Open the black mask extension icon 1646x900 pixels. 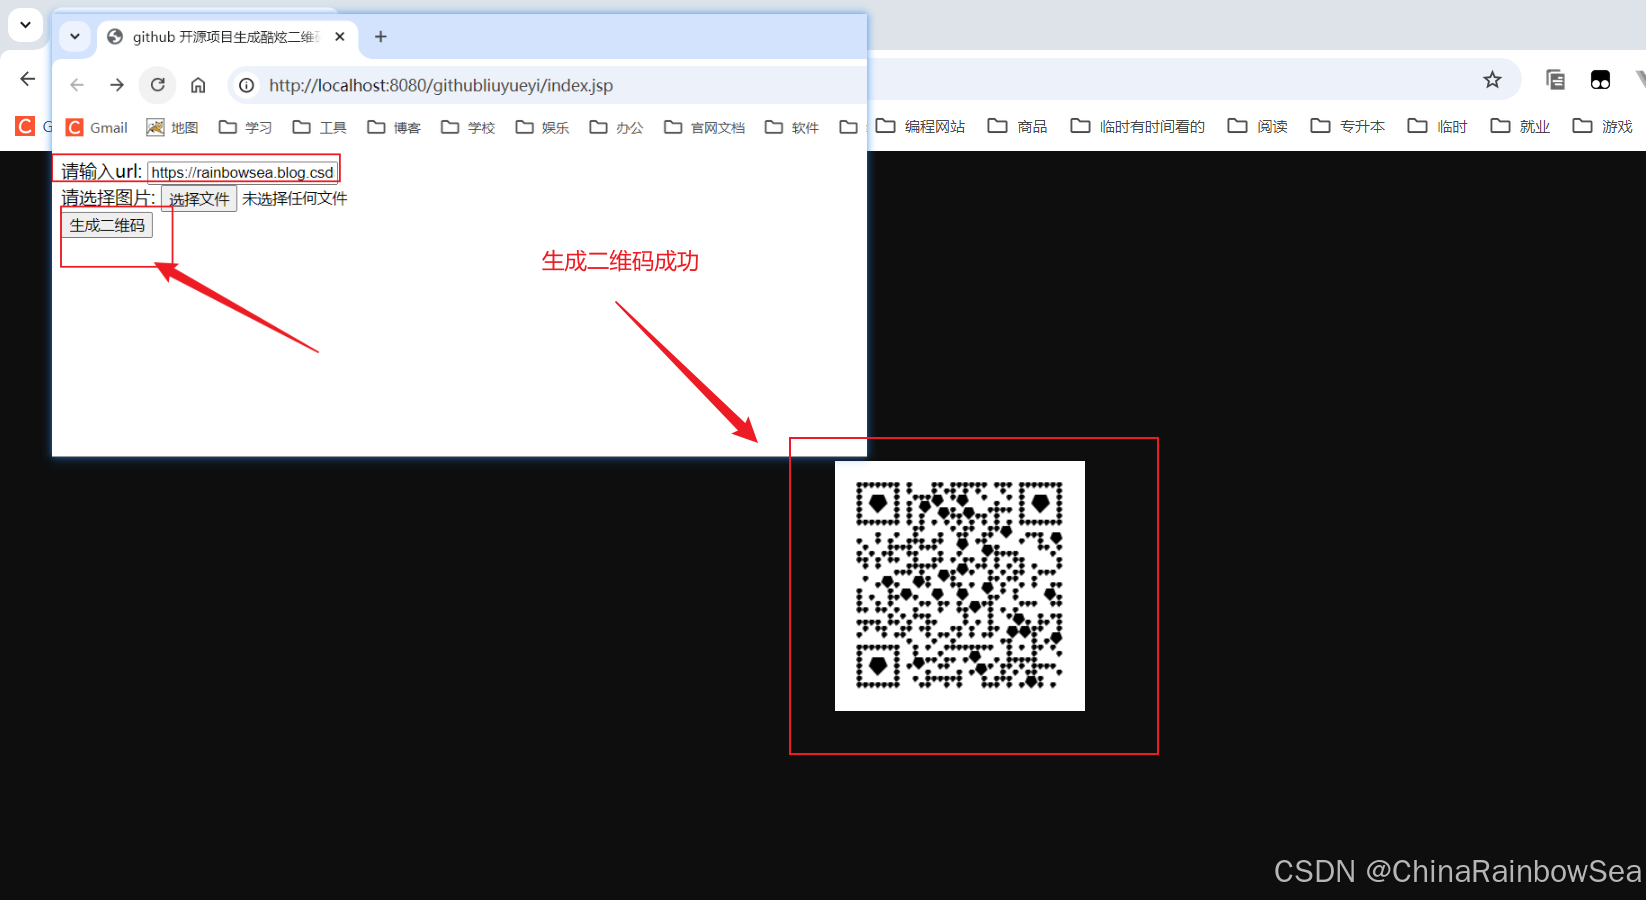[x=1600, y=80]
